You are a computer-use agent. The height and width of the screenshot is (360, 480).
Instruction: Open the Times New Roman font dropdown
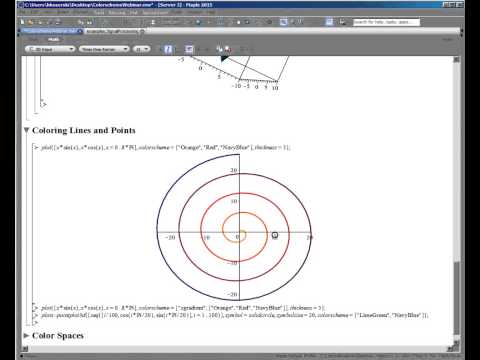pos(104,49)
